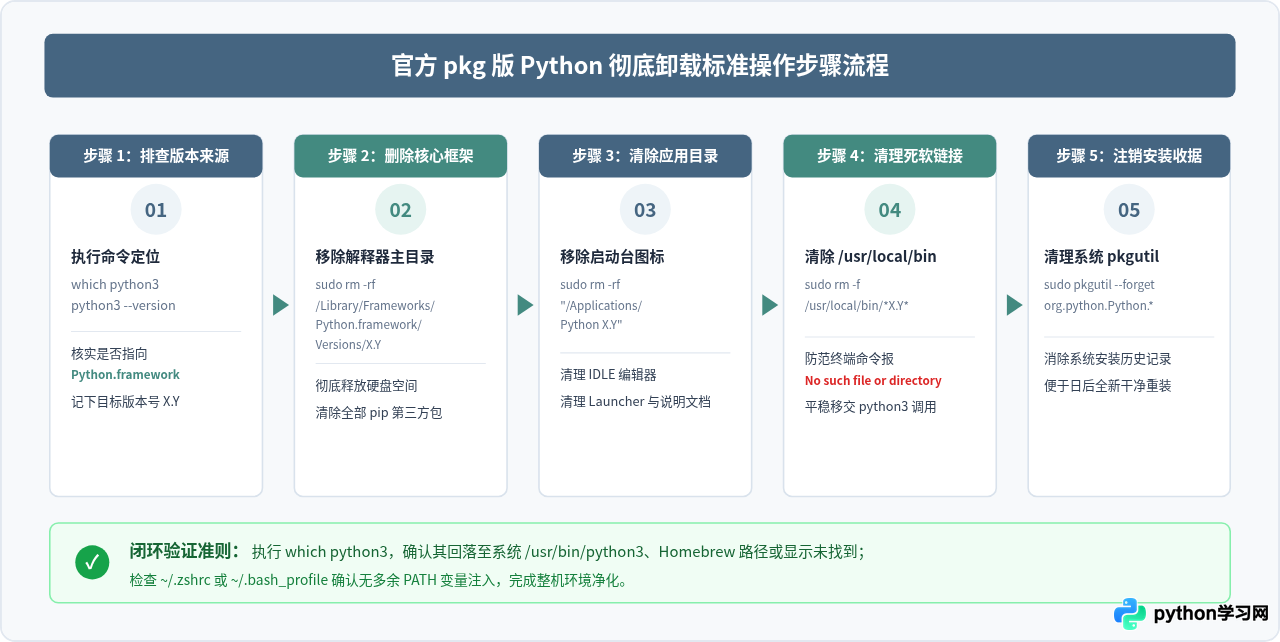Click the path /usr/local/bin/*X.Y*

(857, 305)
